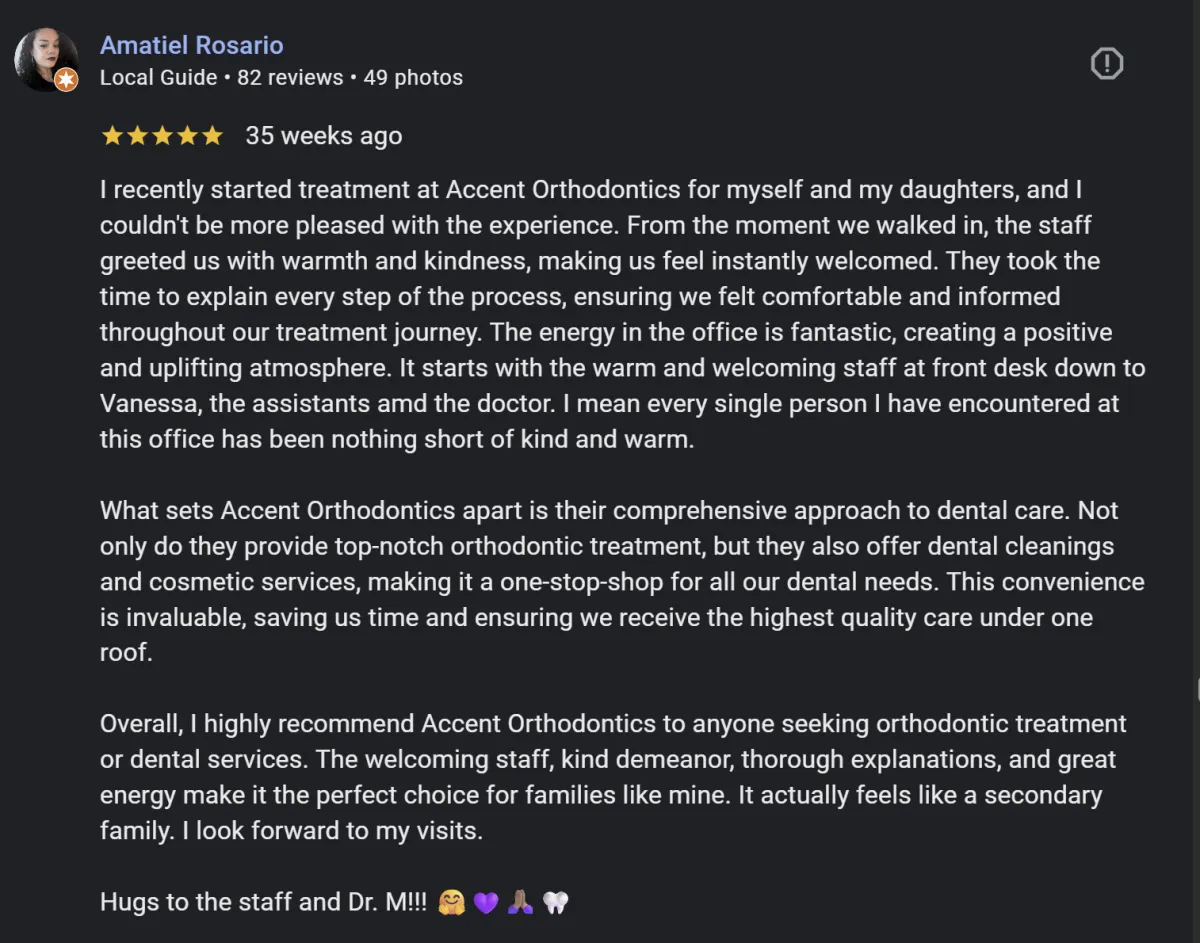Select the fifth yellow rating star

click(x=212, y=136)
